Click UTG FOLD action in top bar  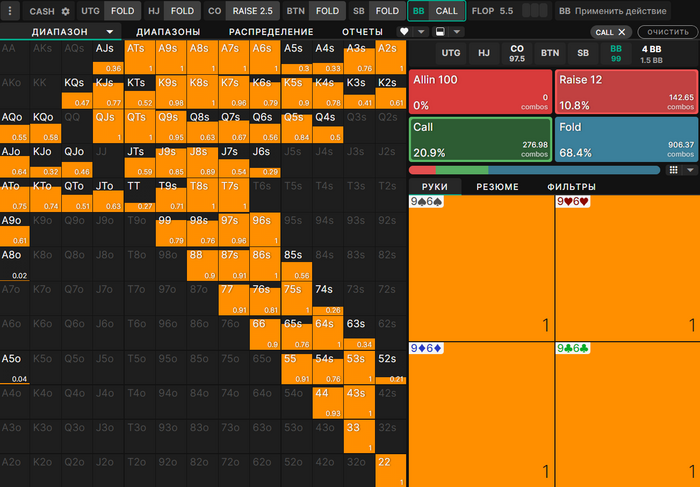[108, 11]
